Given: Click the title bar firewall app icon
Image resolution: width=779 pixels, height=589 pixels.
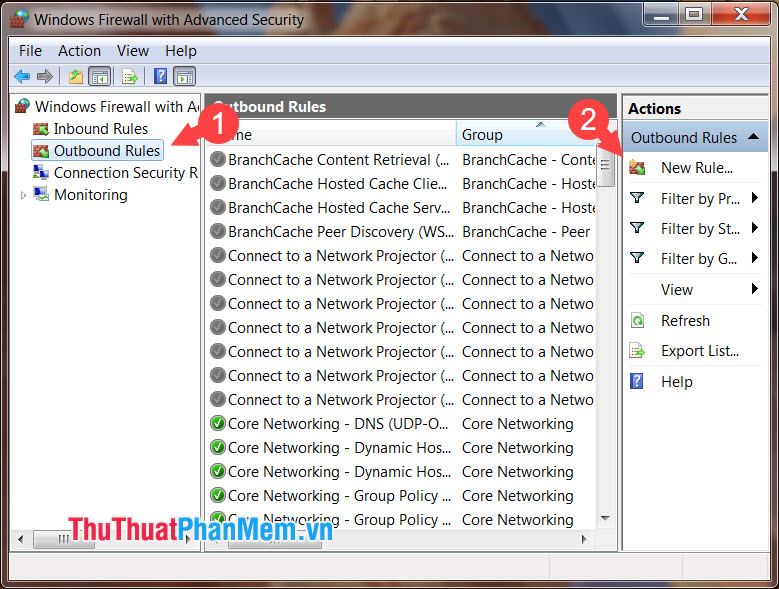Looking at the screenshot, I should 19,19.
